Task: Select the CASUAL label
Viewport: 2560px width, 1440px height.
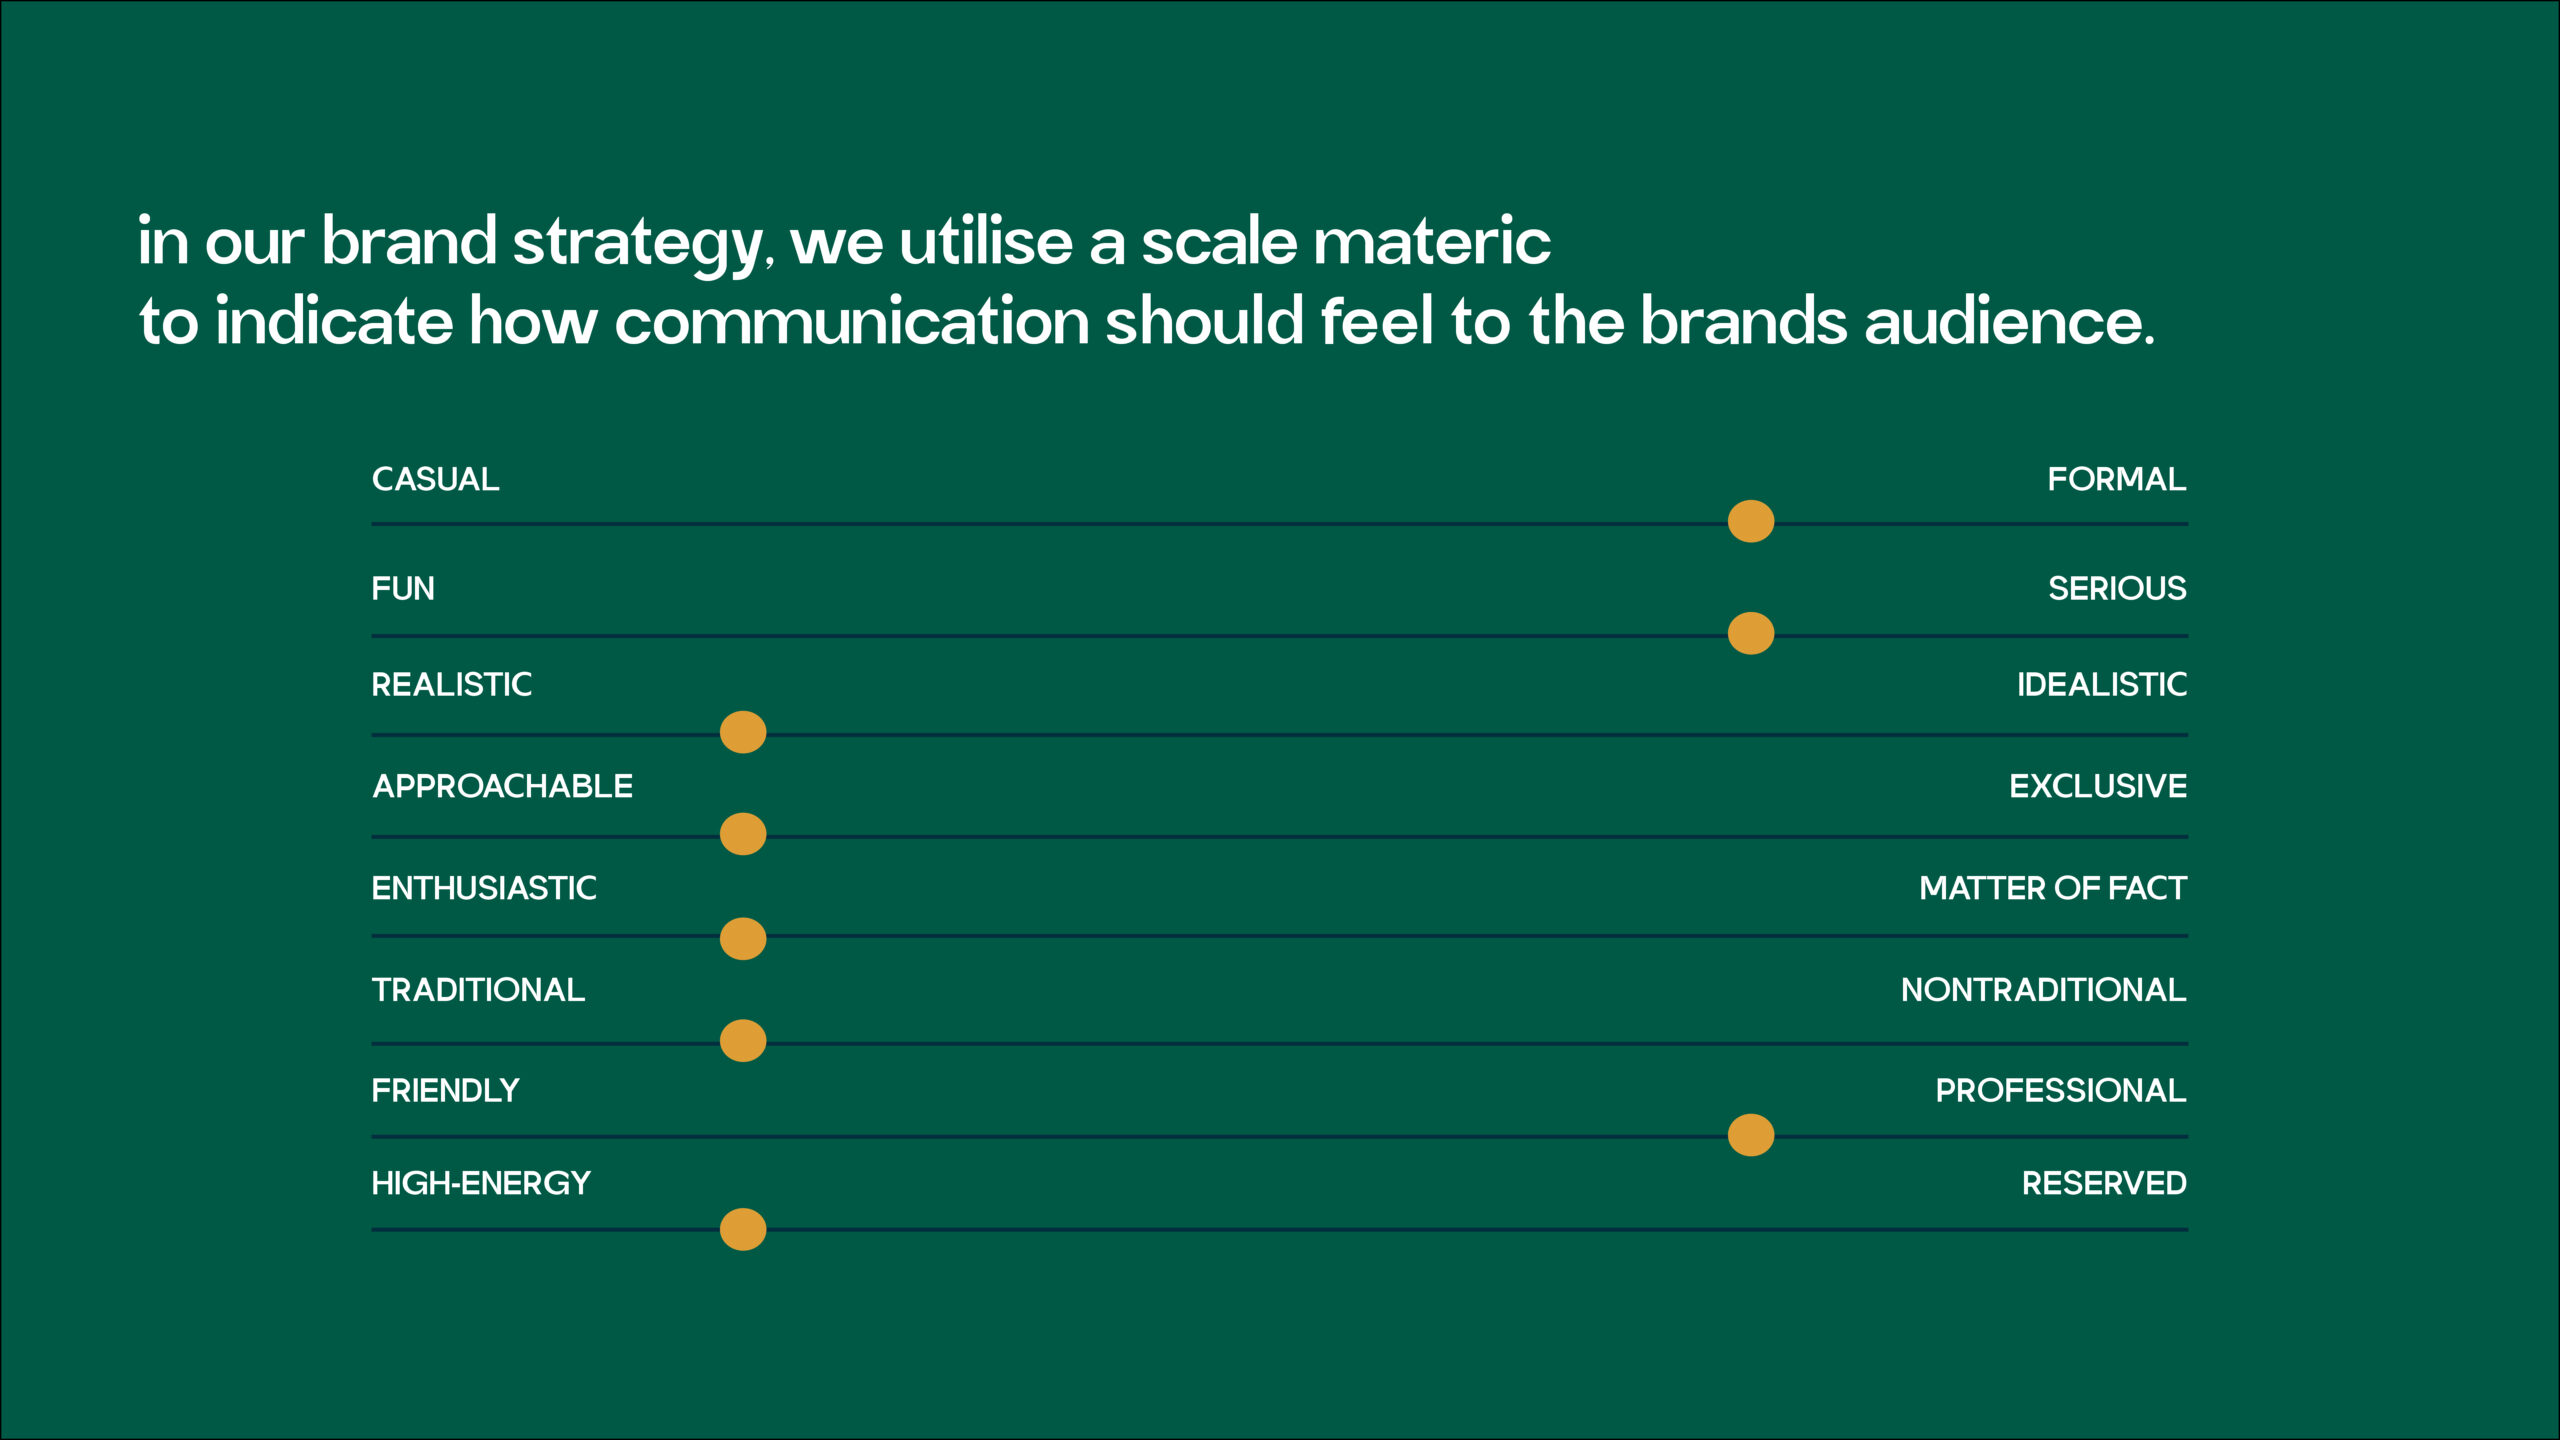Action: click(x=435, y=479)
